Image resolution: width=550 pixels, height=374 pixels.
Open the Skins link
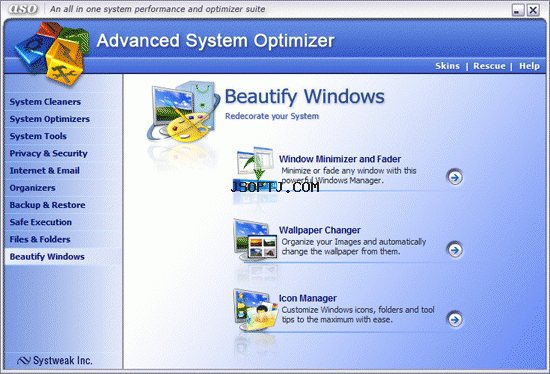(447, 66)
